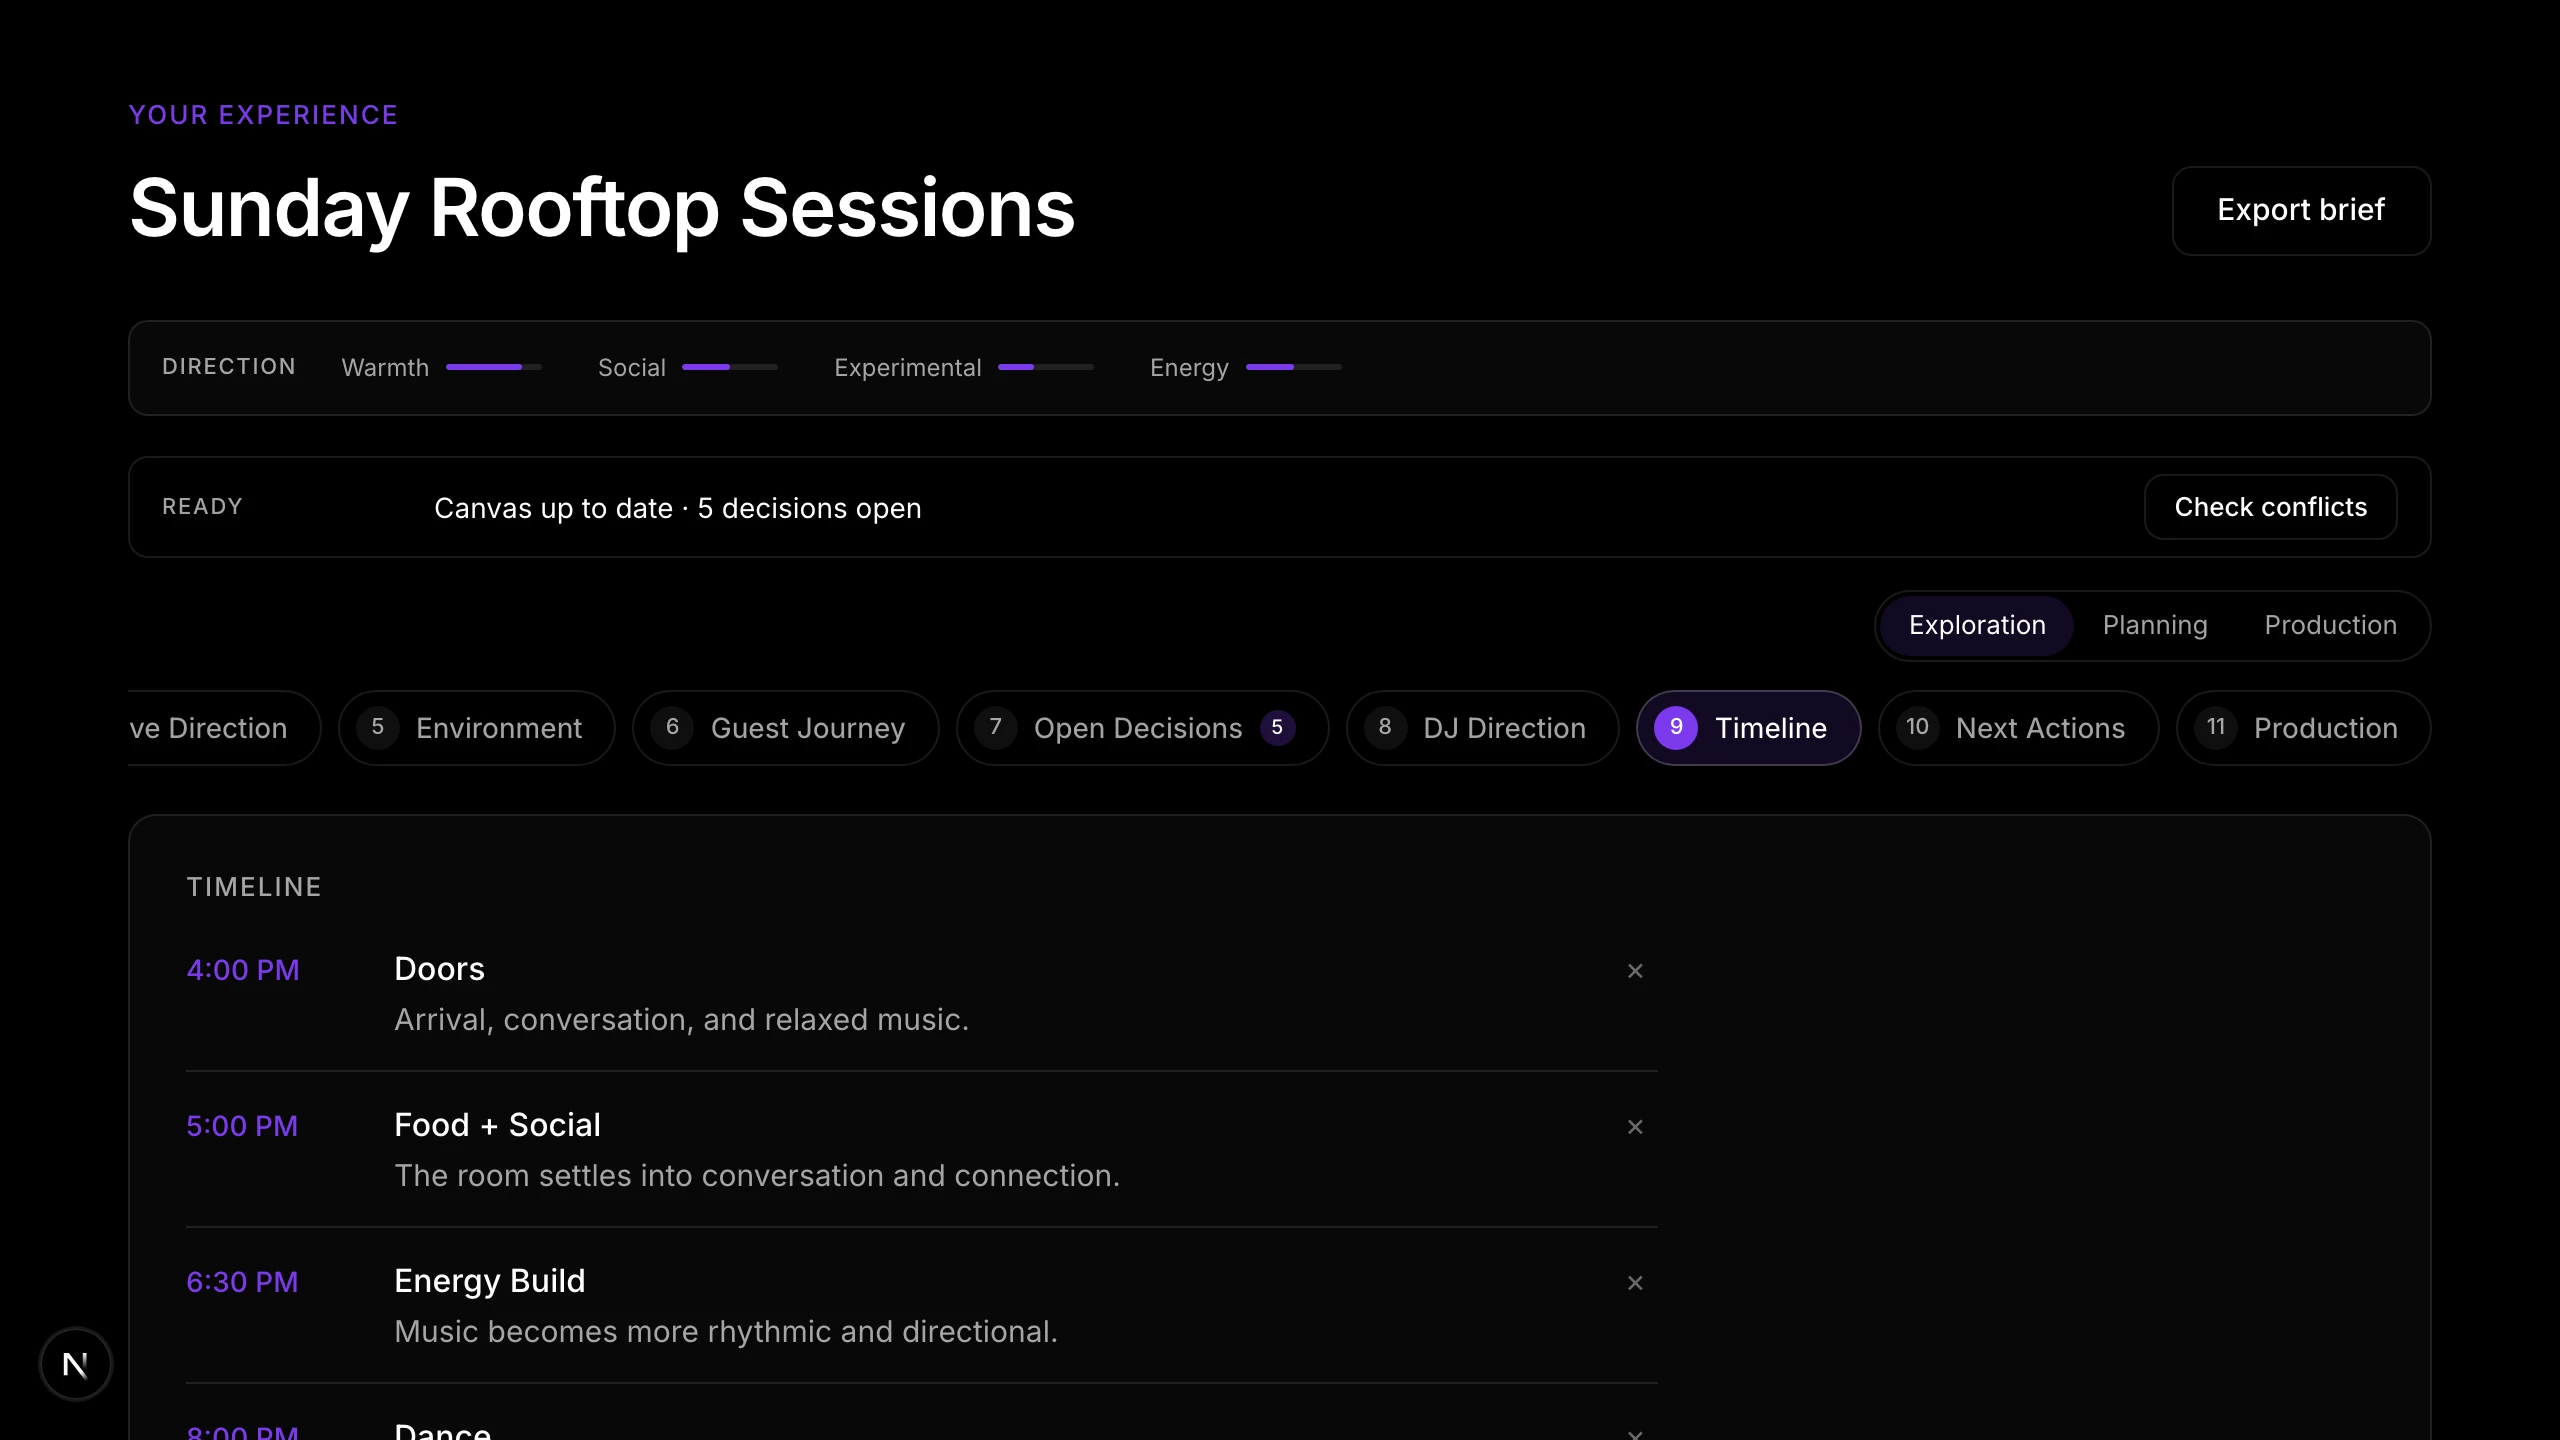The image size is (2560, 1440).
Task: Open the Environment section tab
Action: tap(477, 728)
